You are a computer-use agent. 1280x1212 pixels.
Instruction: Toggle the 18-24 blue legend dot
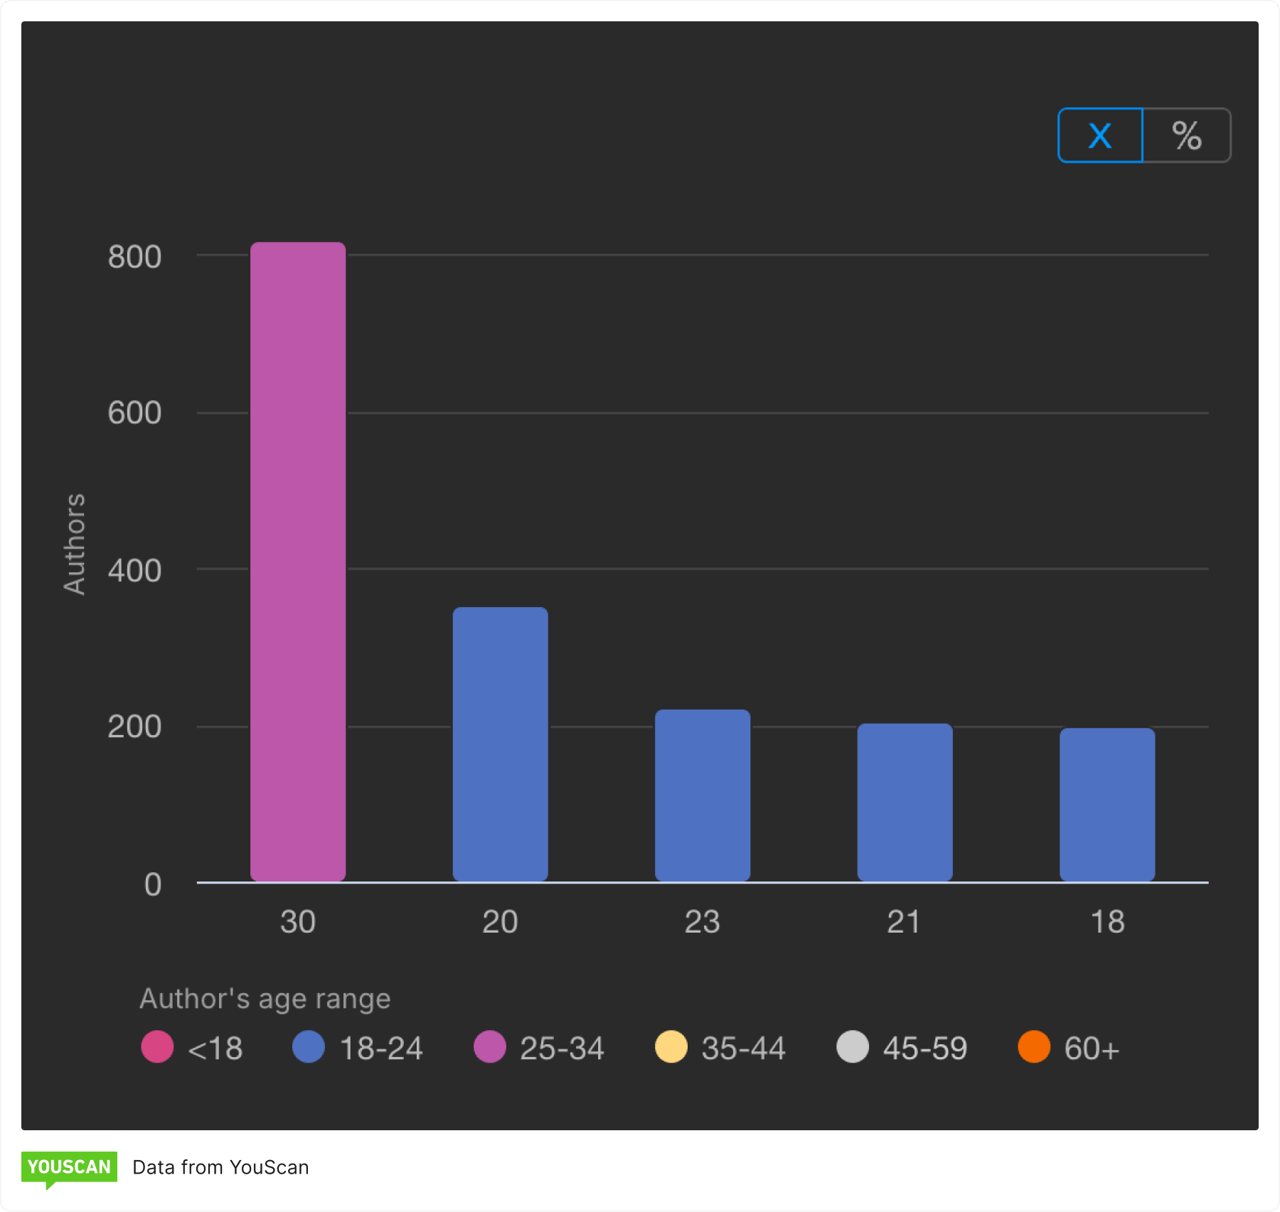click(x=309, y=1047)
